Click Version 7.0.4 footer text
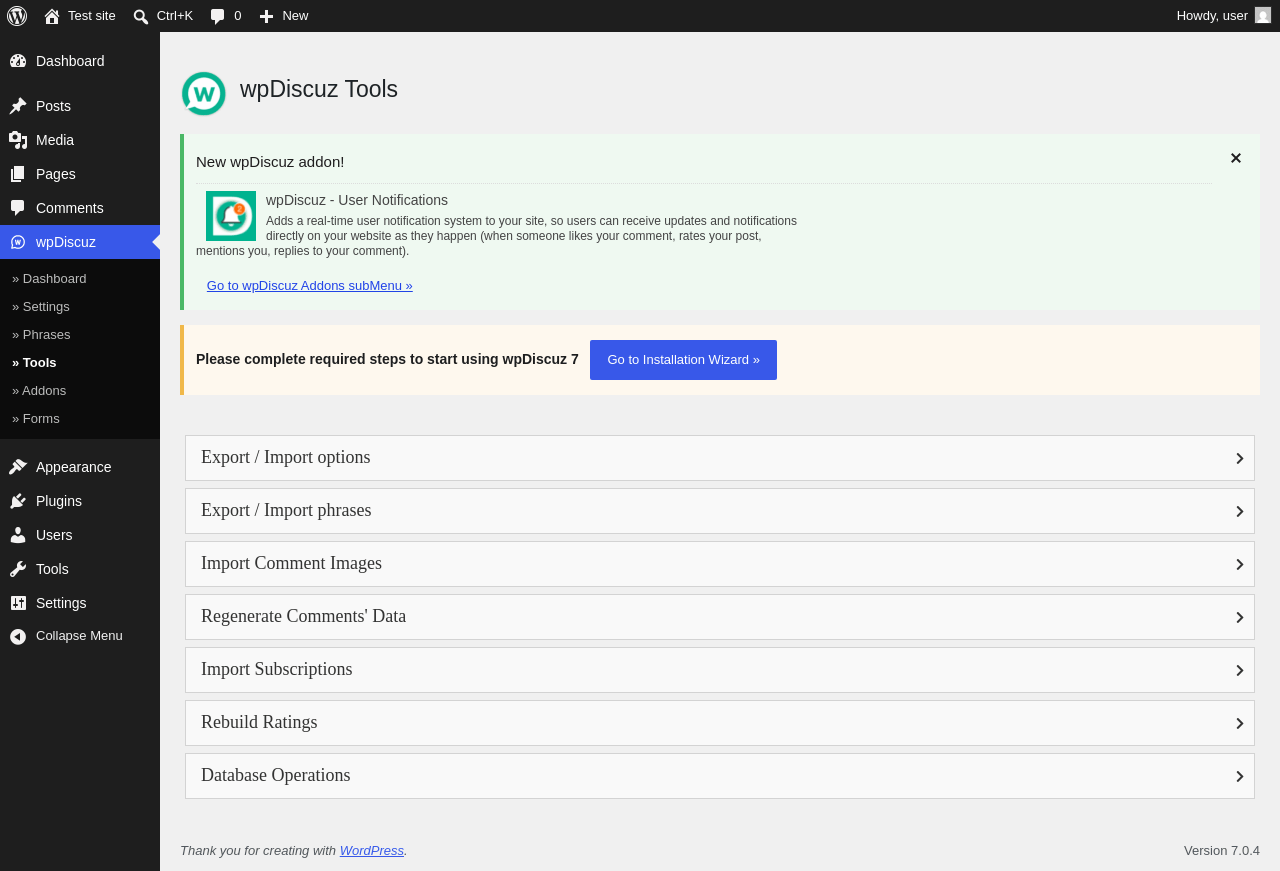This screenshot has height=871, width=1280. [1222, 851]
